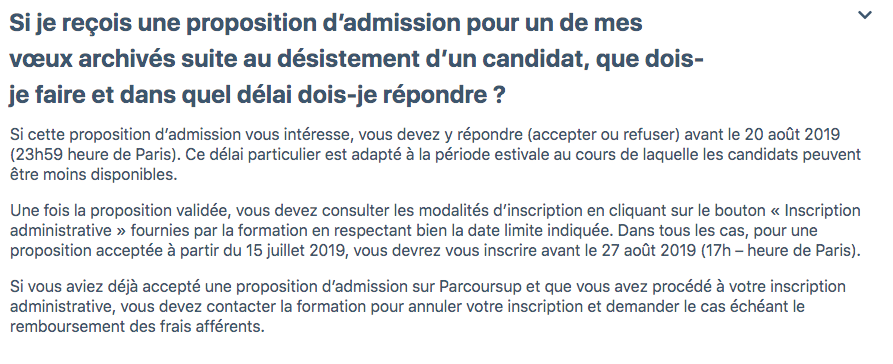The width and height of the screenshot is (893, 364).
Task: Click the text "(23h59 heure de Paris)"
Action: tap(92, 155)
